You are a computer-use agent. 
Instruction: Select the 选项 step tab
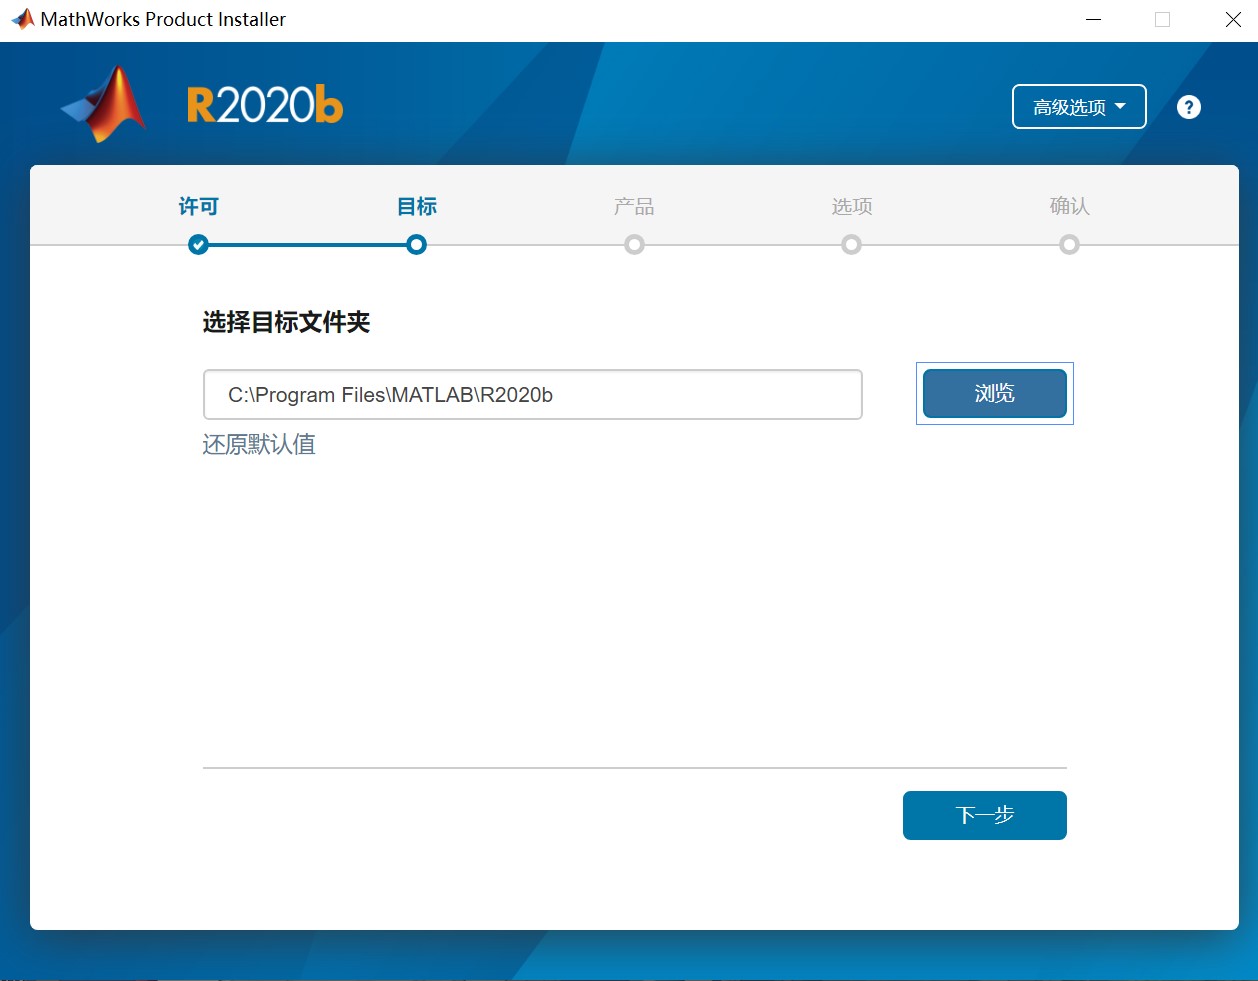852,206
